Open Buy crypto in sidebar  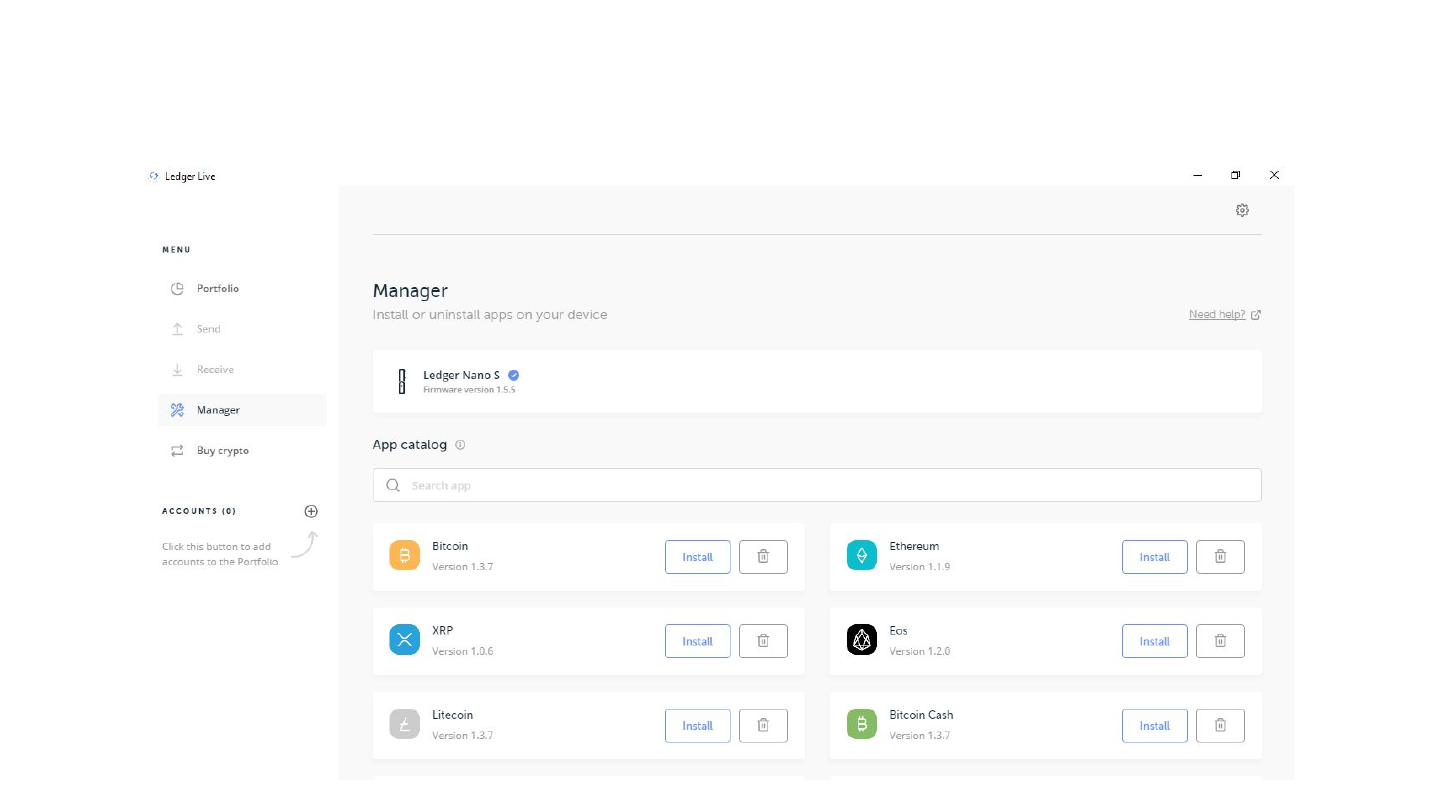(x=242, y=450)
